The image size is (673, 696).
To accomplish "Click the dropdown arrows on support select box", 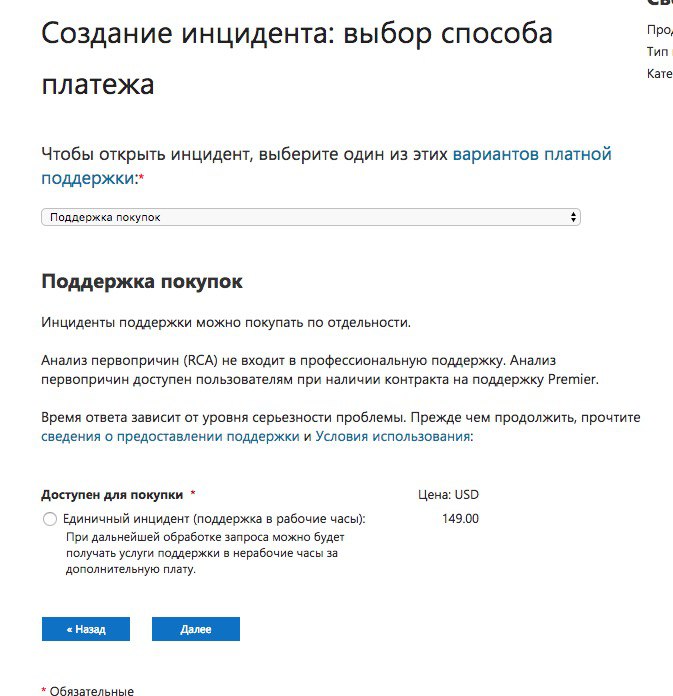I will pyautogui.click(x=573, y=217).
